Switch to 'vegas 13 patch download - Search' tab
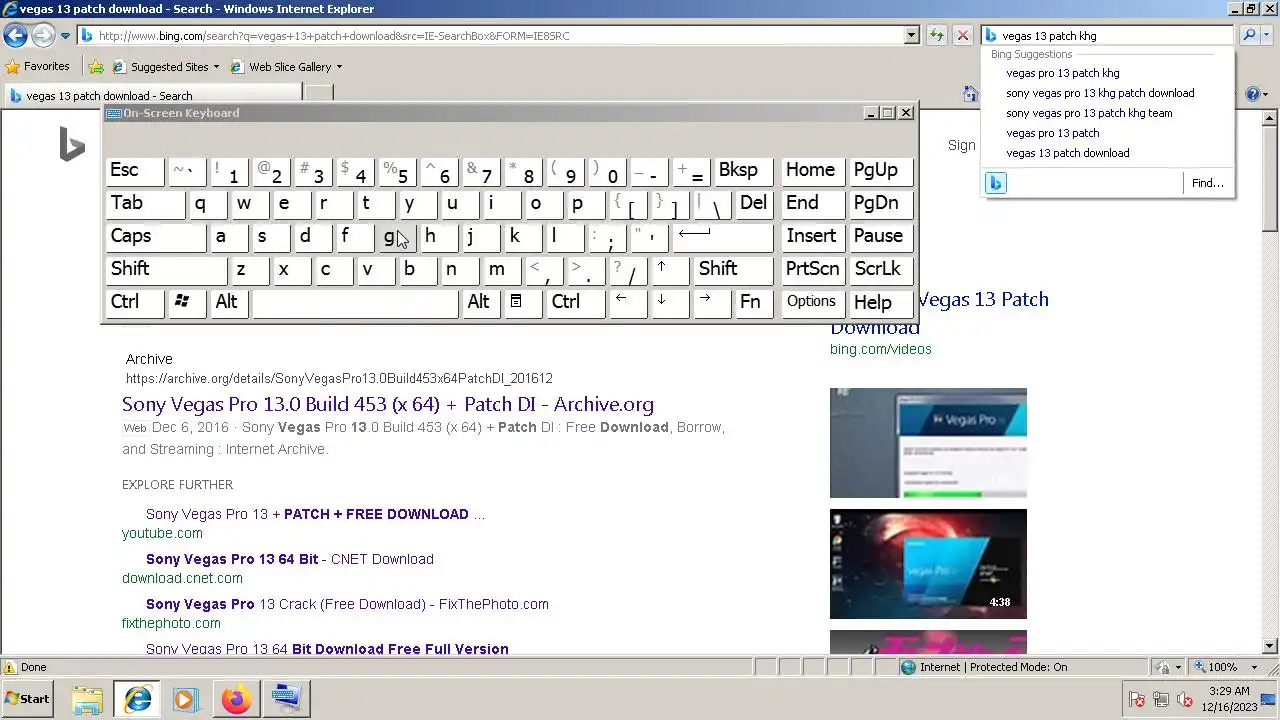This screenshot has height=720, width=1280. [x=152, y=96]
